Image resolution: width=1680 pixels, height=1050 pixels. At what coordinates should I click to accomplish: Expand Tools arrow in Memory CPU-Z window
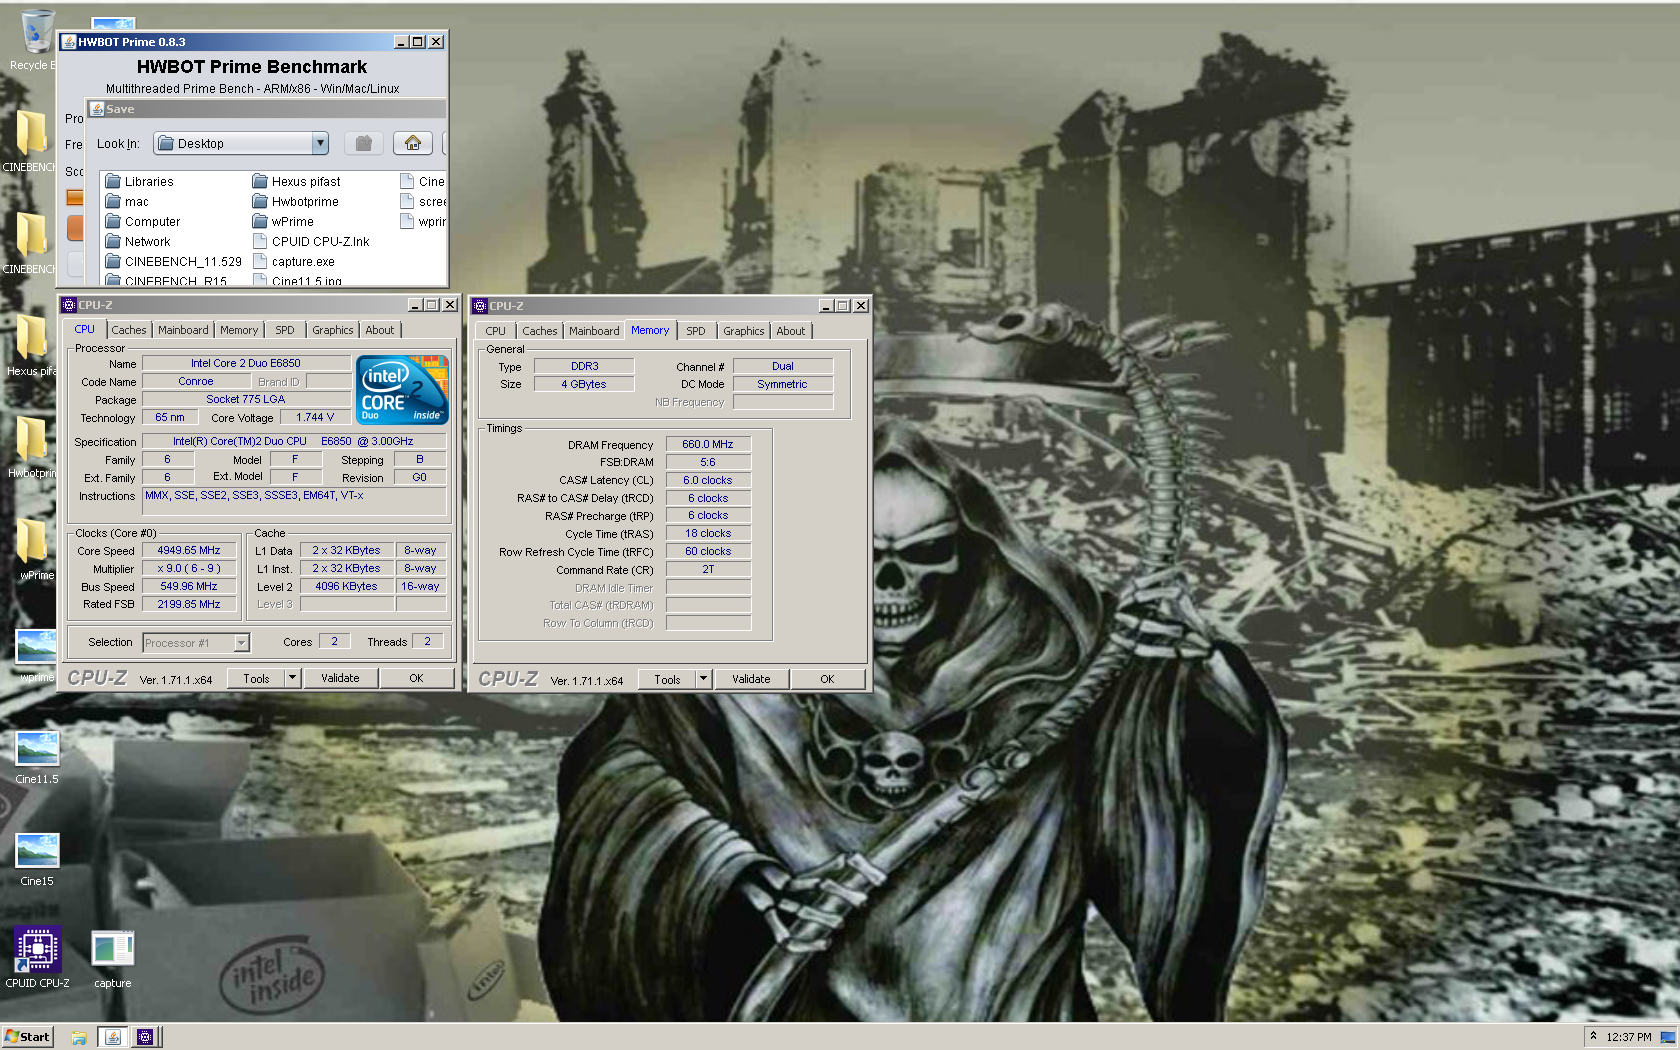click(703, 679)
